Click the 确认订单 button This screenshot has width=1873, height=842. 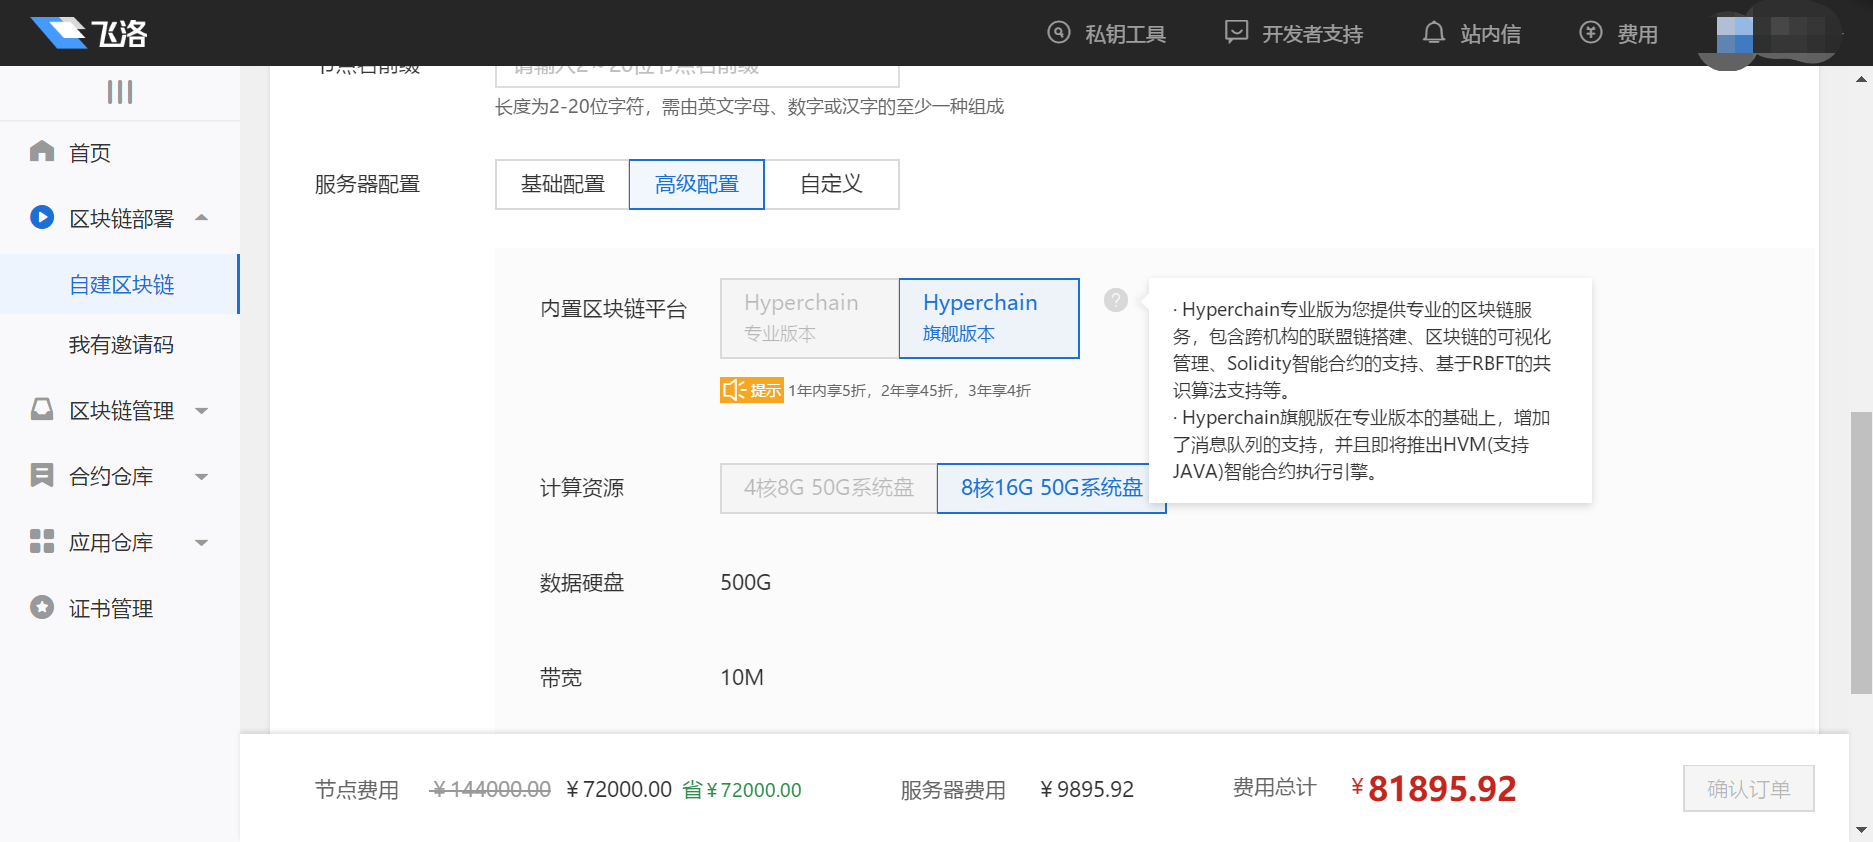[1749, 789]
